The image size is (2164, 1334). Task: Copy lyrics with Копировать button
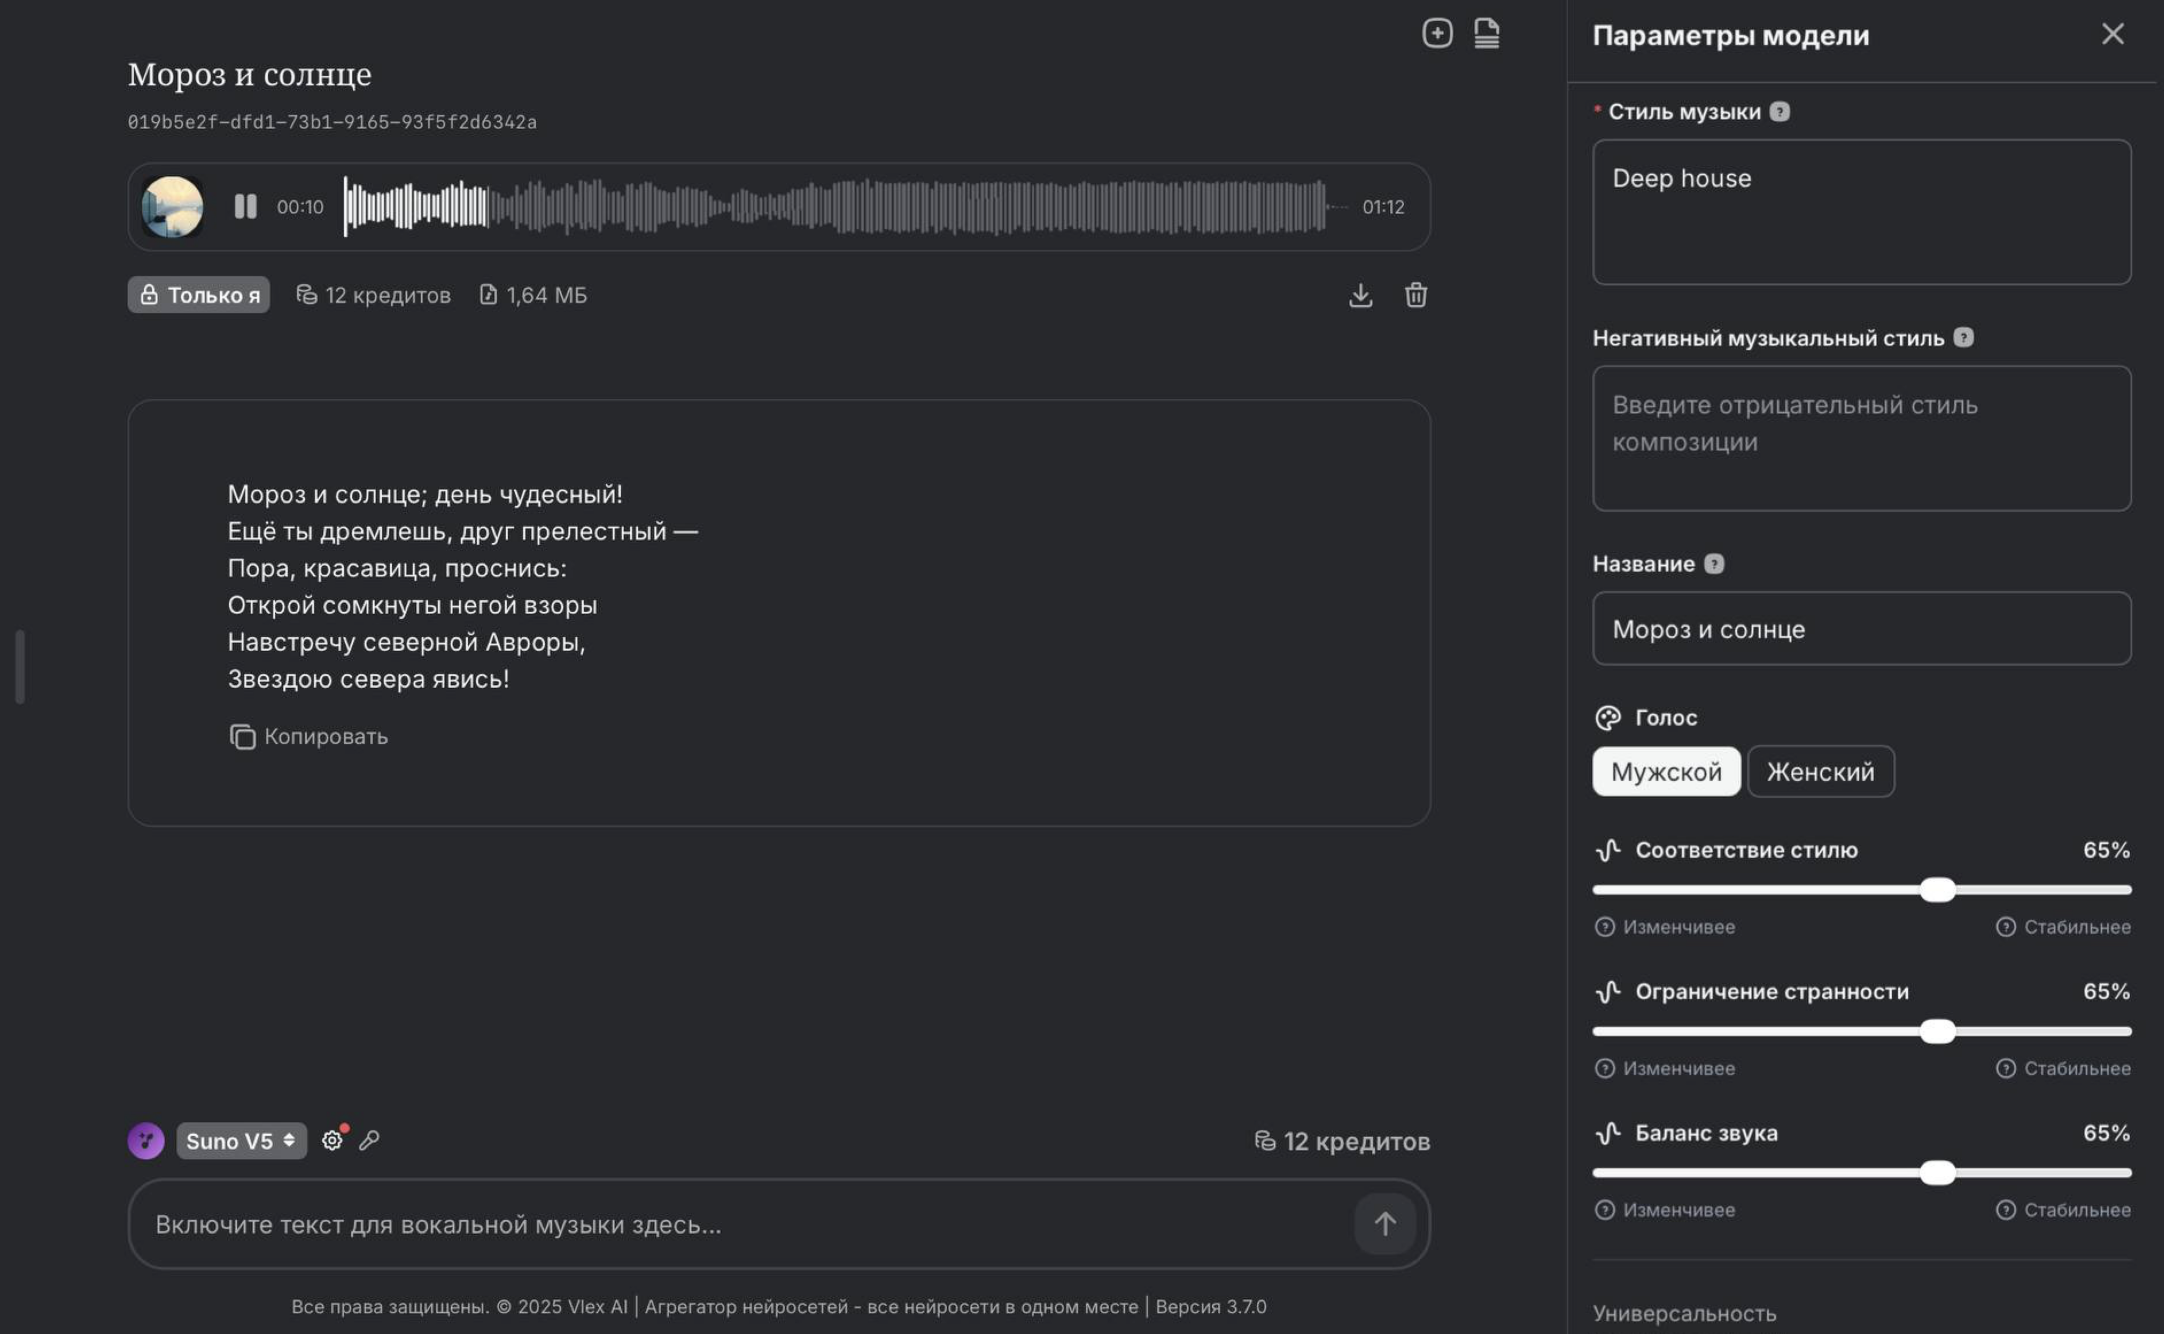coord(308,737)
